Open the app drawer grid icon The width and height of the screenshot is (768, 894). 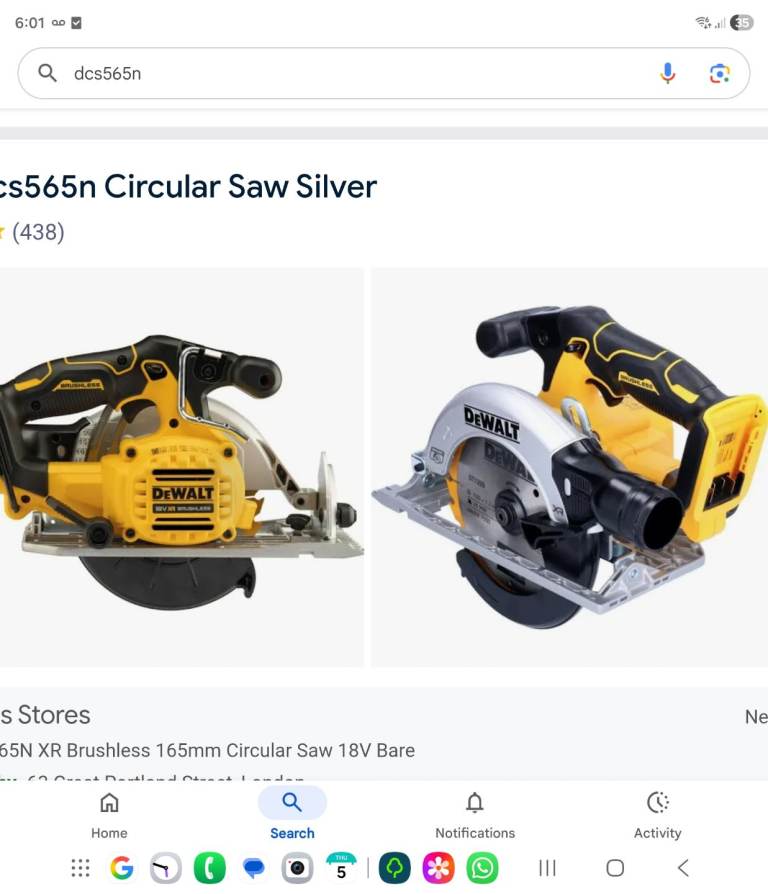tap(80, 868)
